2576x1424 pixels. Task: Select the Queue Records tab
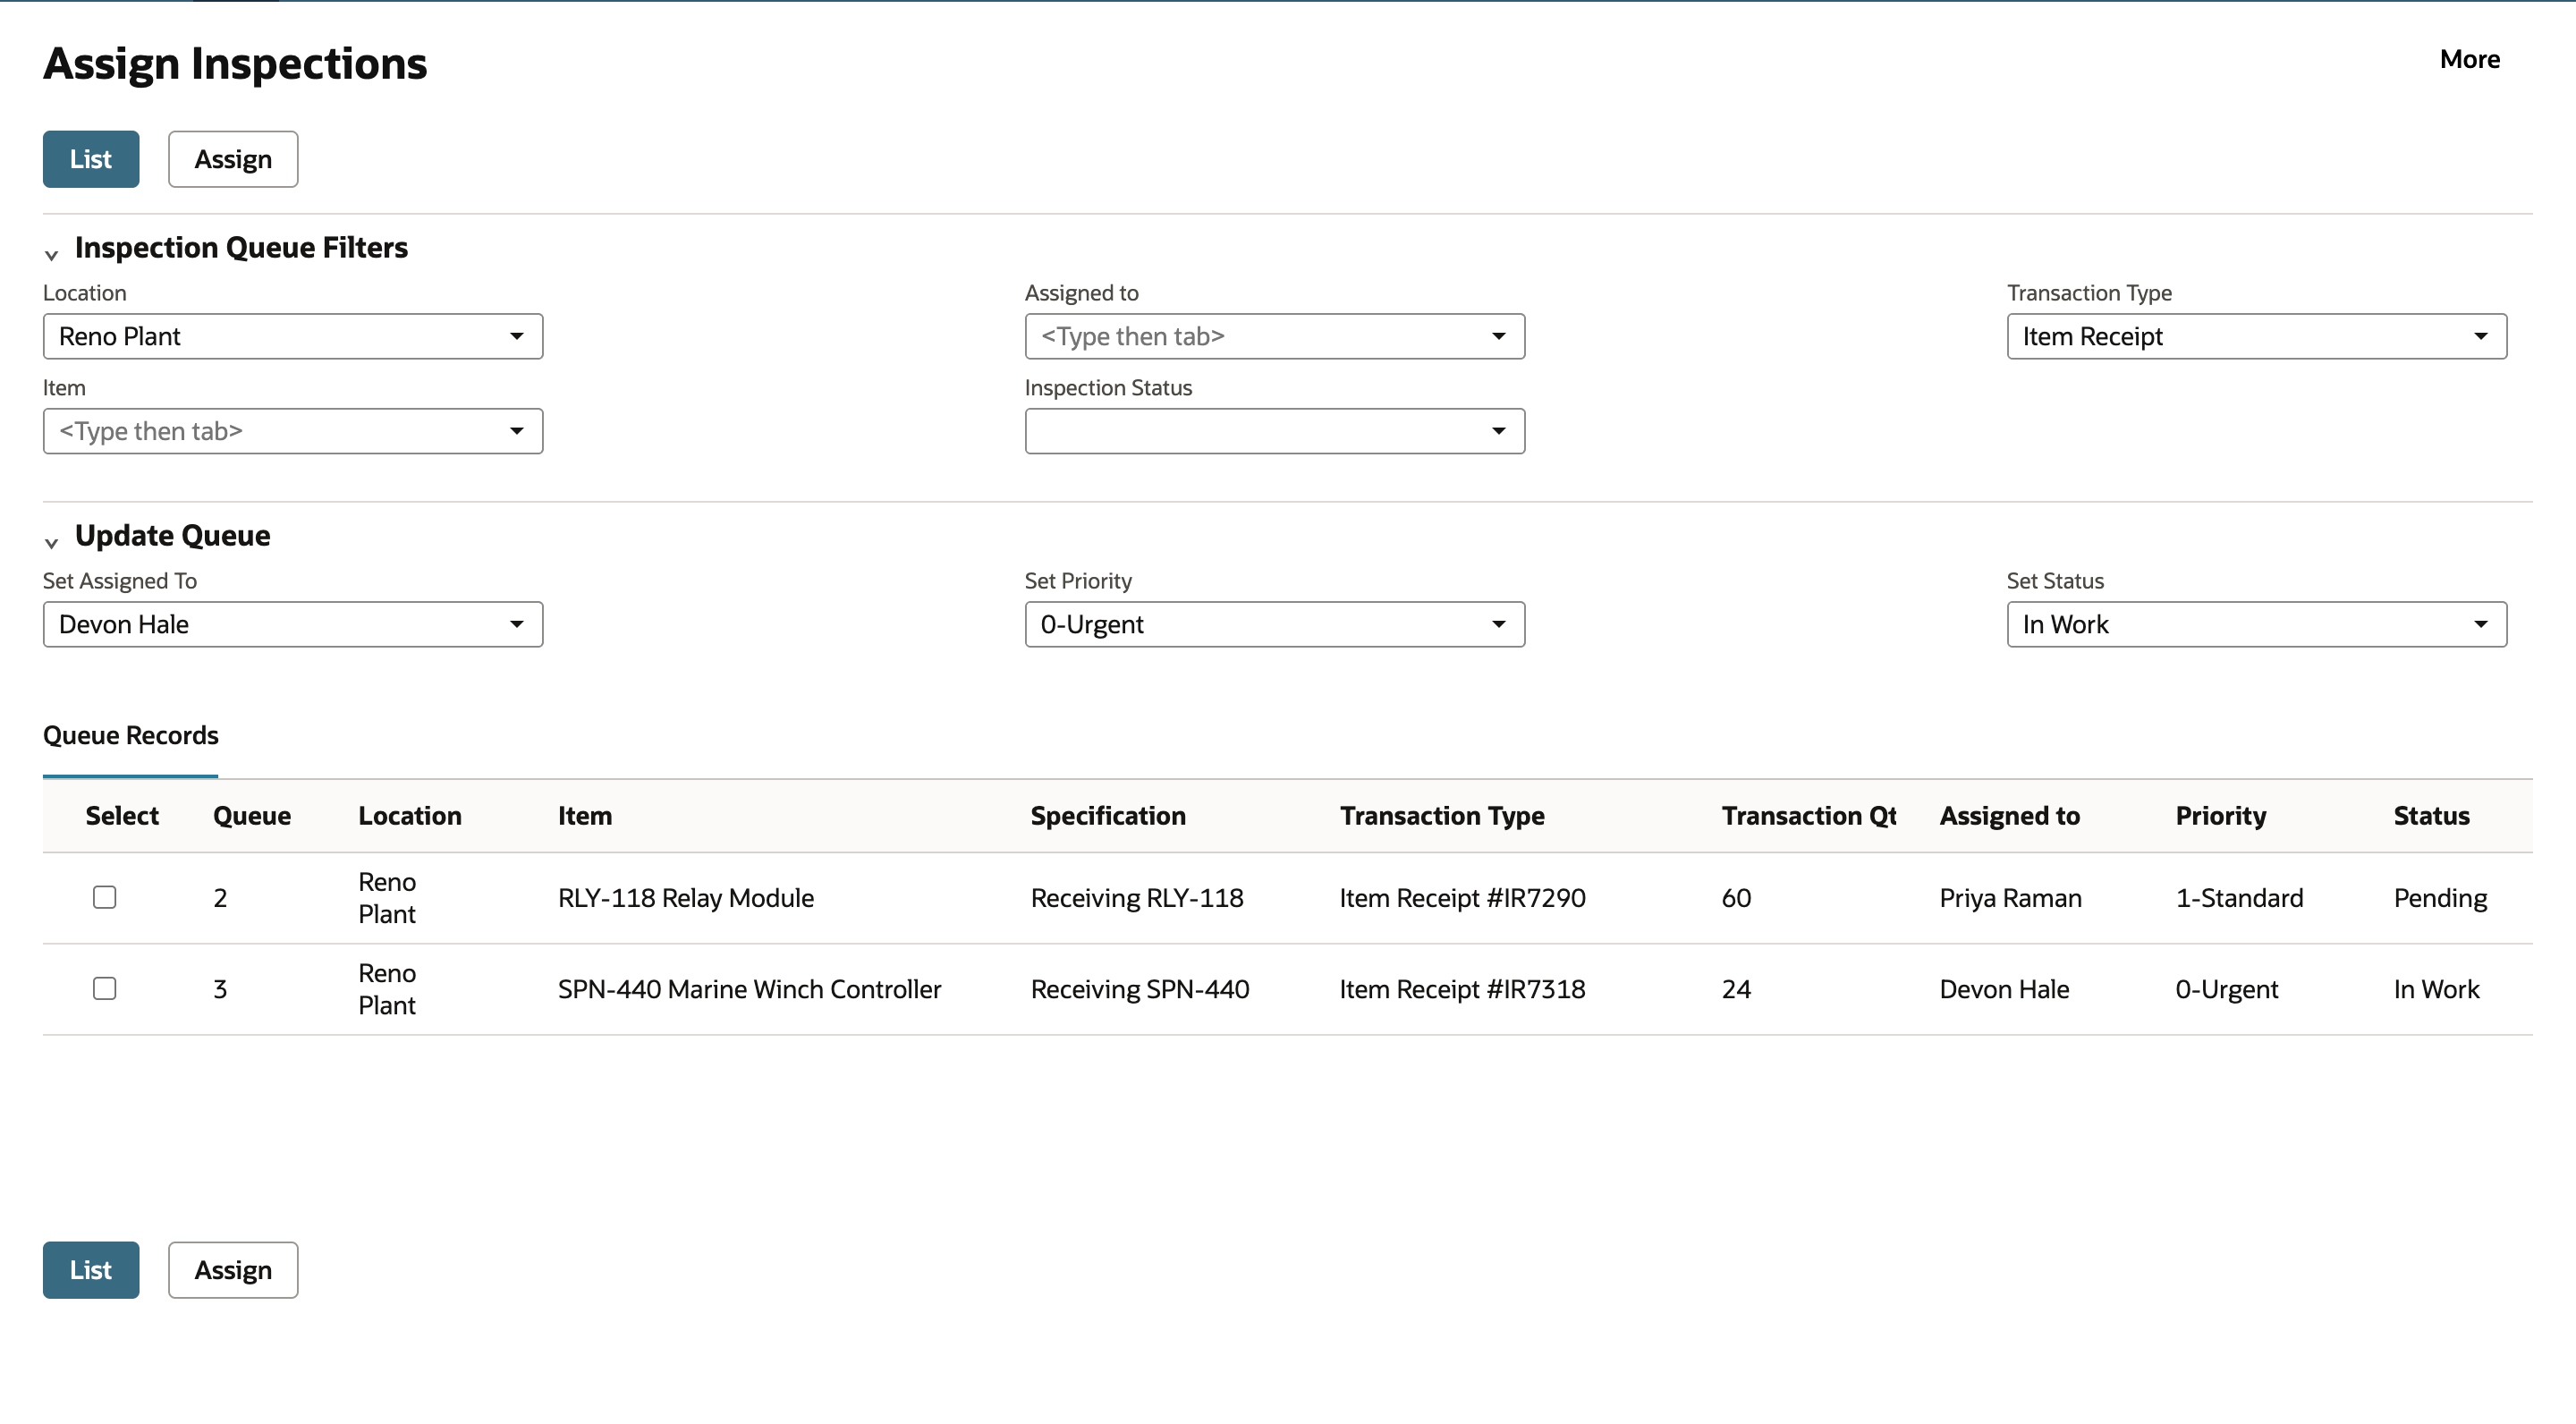[x=130, y=735]
